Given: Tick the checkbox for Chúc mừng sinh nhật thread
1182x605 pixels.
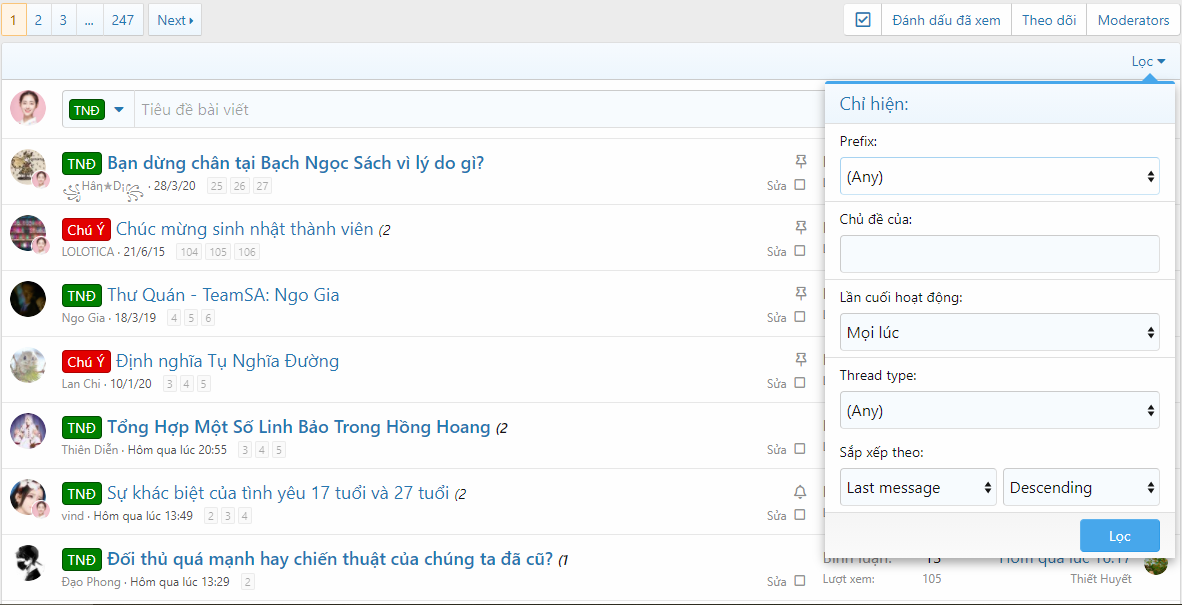Looking at the screenshot, I should [x=800, y=251].
